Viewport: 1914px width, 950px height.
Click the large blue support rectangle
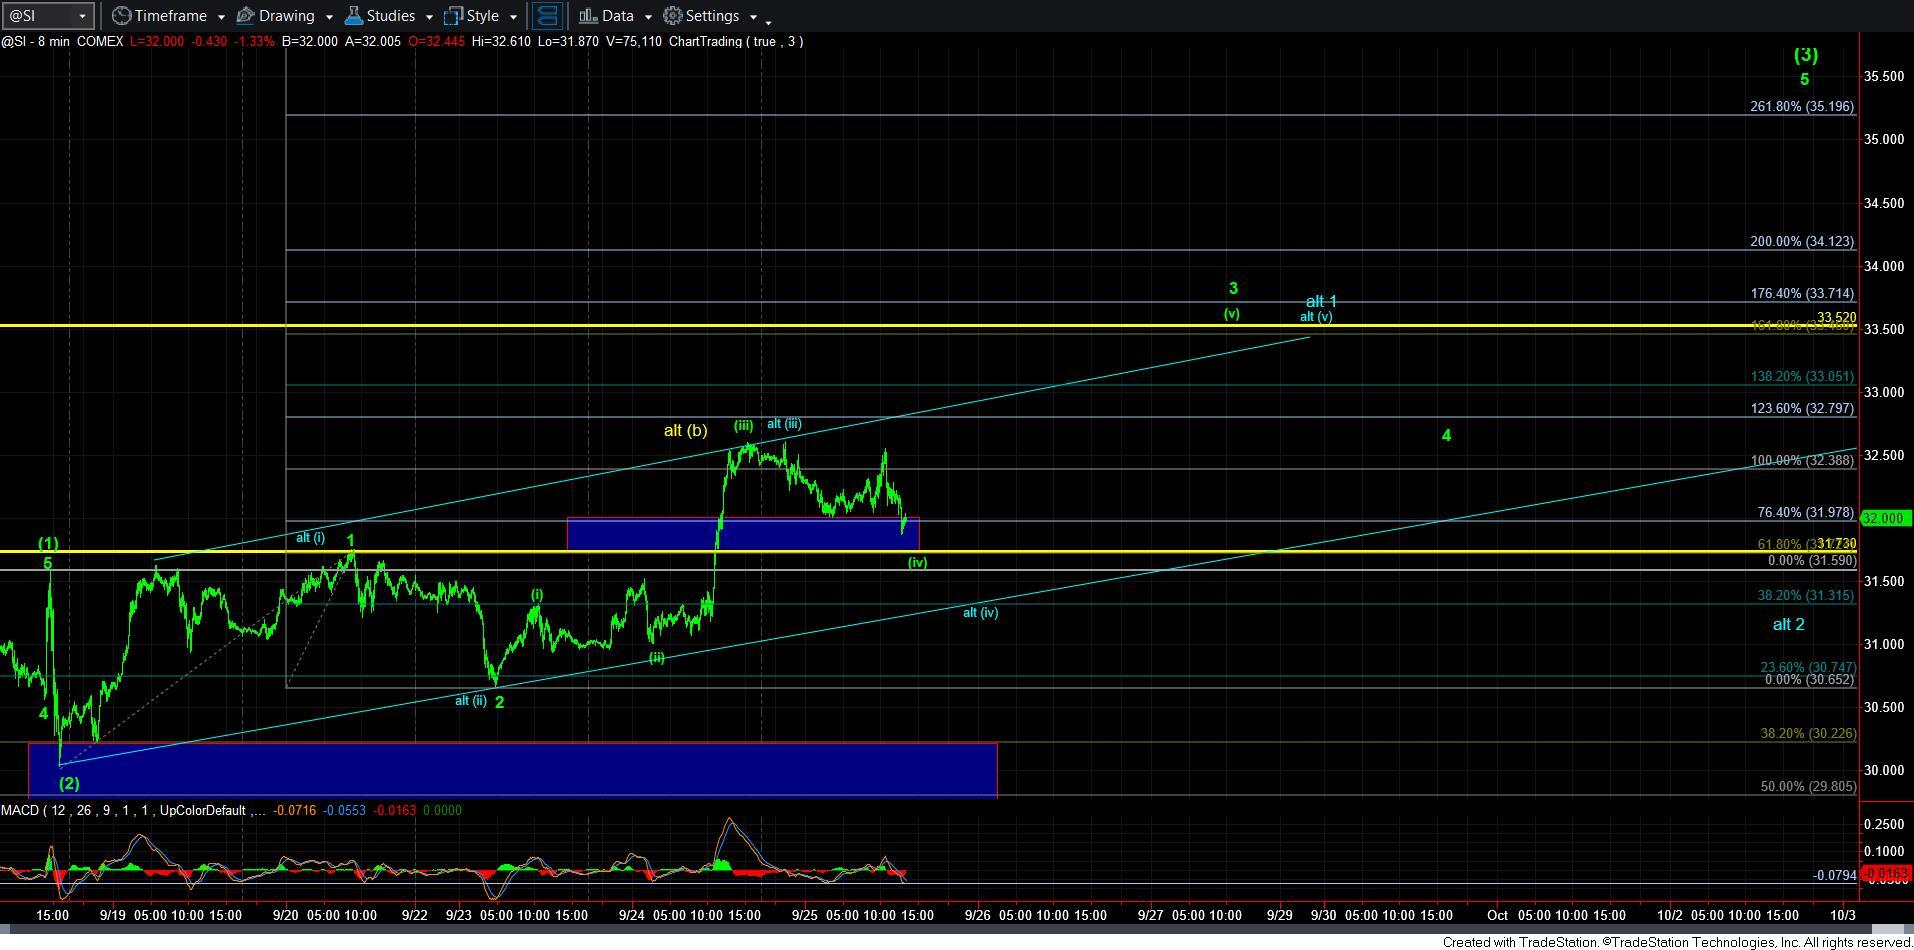pyautogui.click(x=512, y=769)
